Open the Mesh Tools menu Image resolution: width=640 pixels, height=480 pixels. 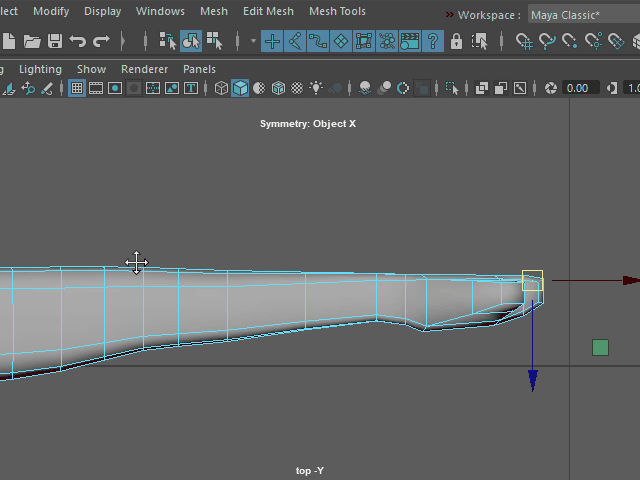[x=337, y=12]
